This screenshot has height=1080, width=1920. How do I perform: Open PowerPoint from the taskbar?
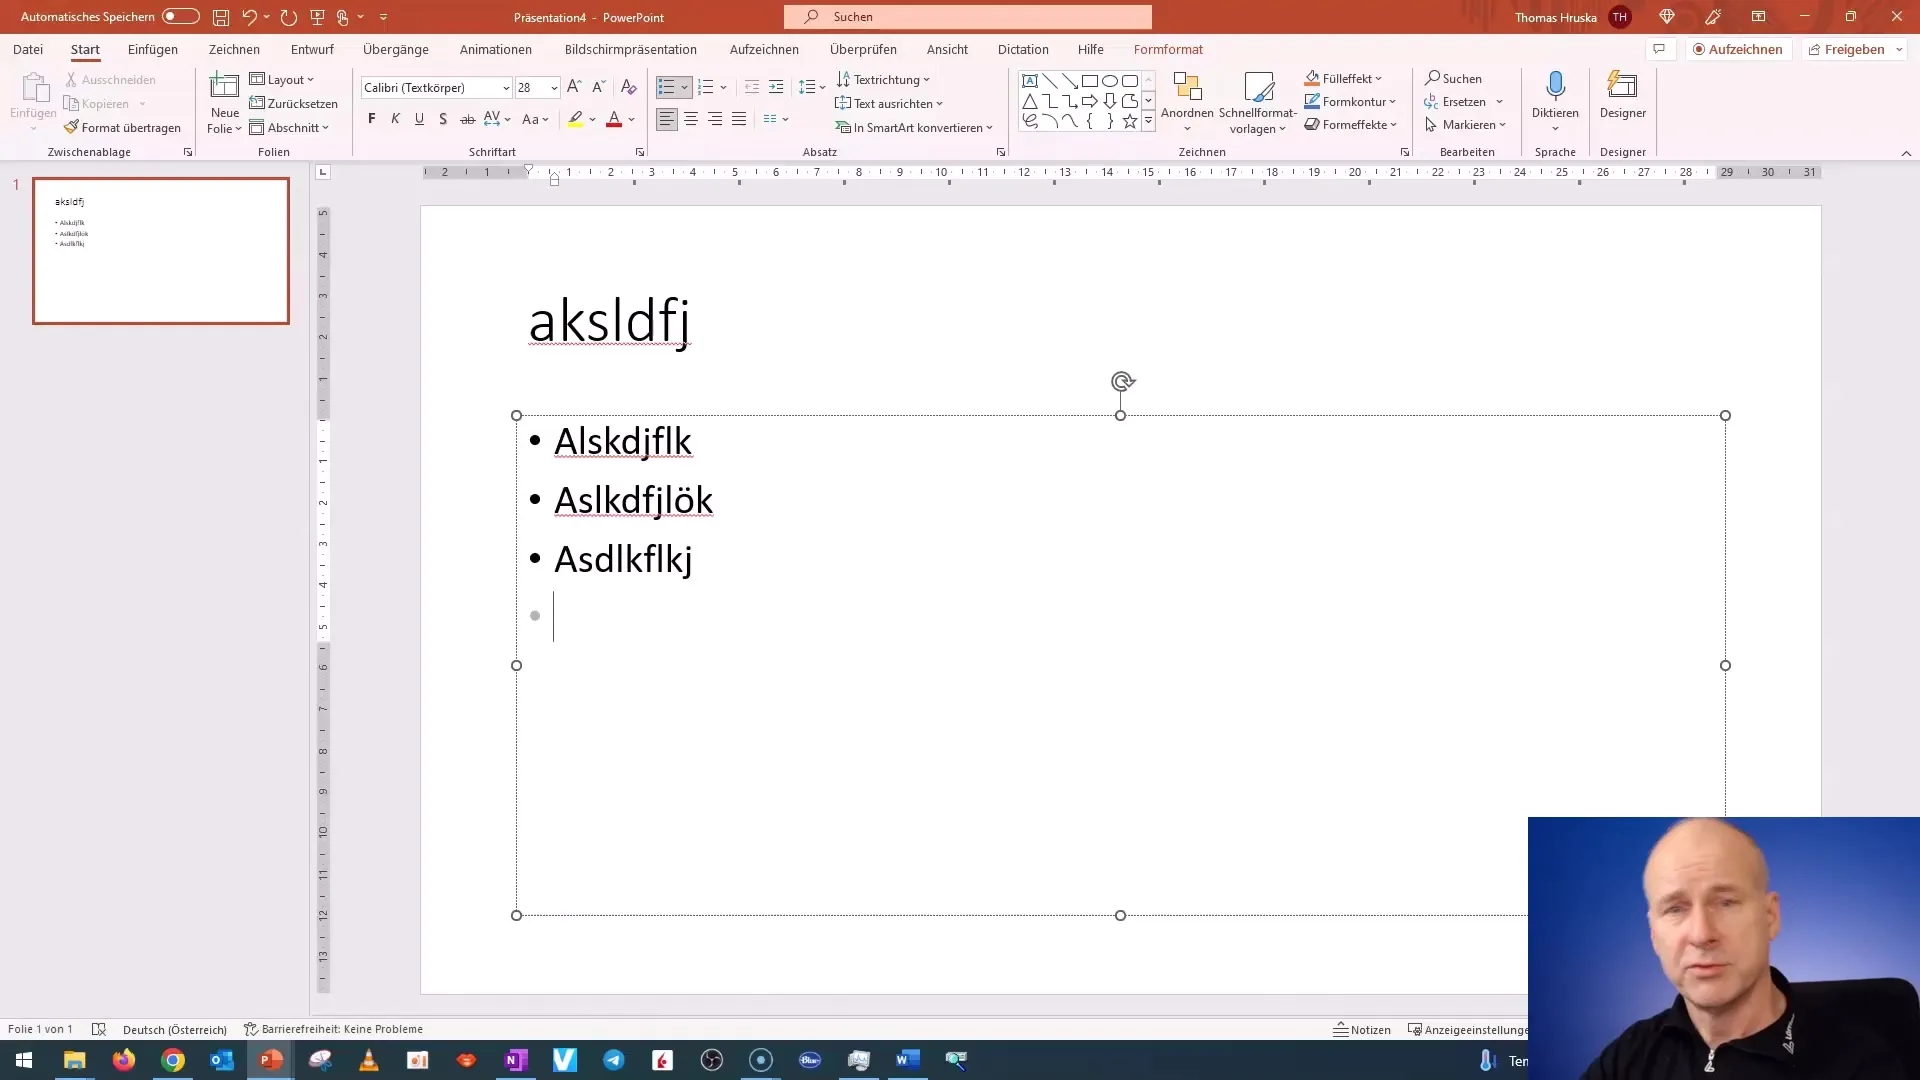coord(271,1060)
